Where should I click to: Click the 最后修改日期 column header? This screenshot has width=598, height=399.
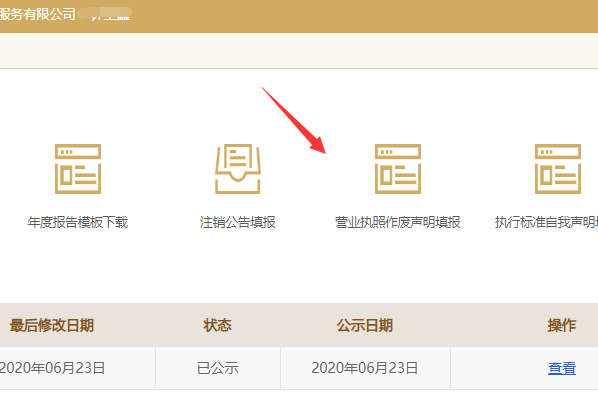point(52,325)
